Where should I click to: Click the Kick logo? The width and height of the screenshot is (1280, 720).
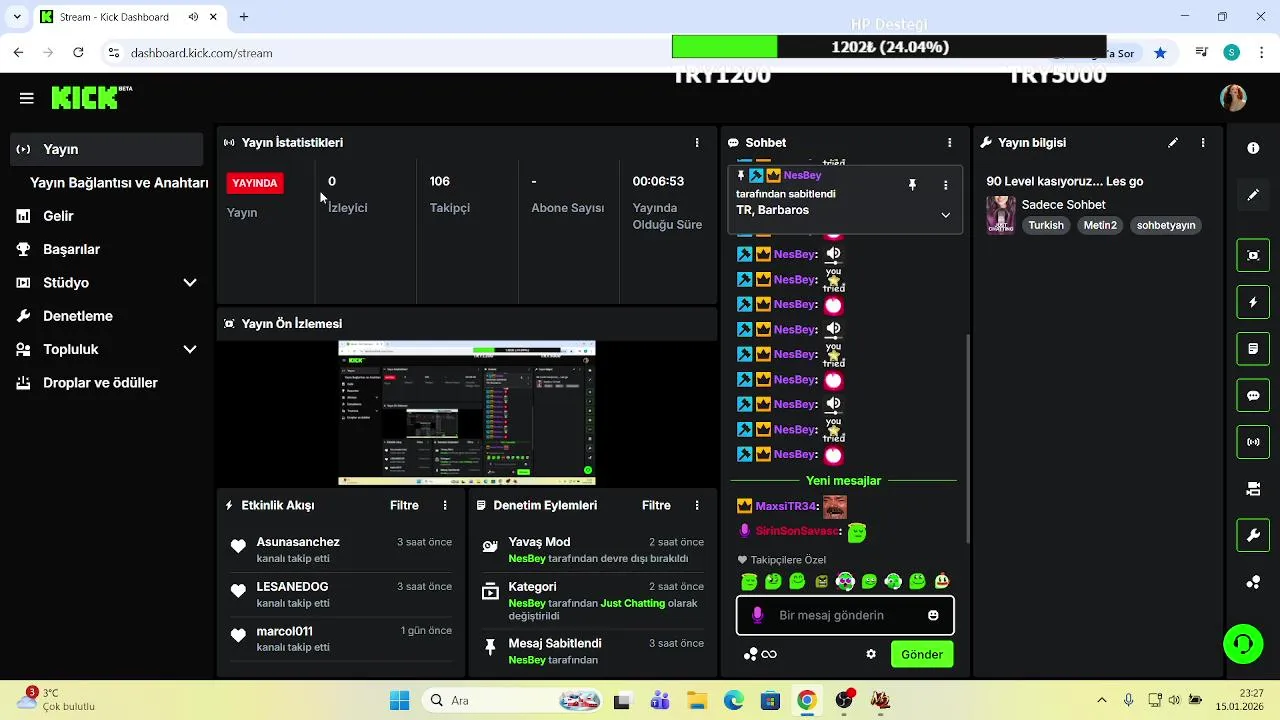point(91,97)
